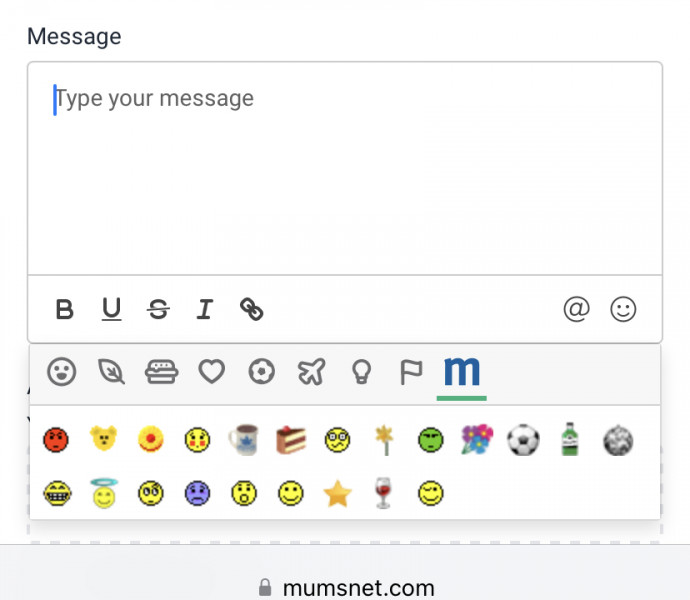Image resolution: width=690 pixels, height=600 pixels.
Task: Insert the football emoji
Action: click(522, 440)
